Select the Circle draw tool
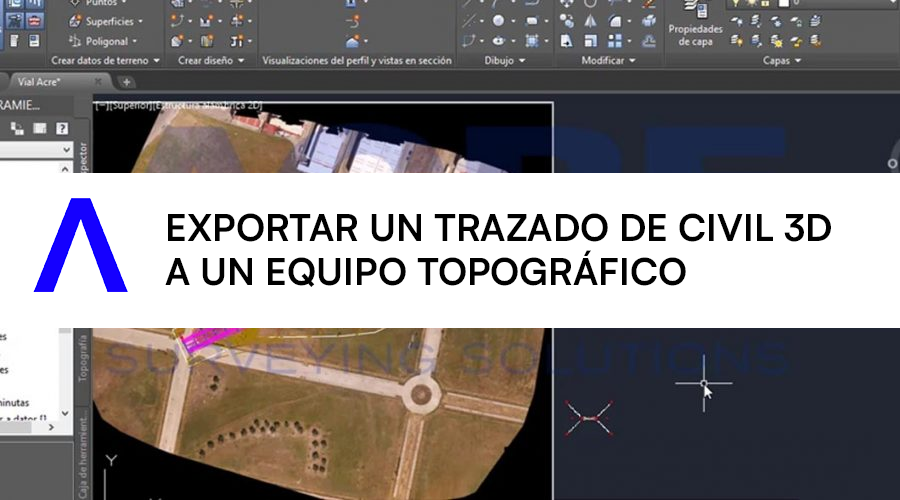The width and height of the screenshot is (900, 500). click(498, 21)
